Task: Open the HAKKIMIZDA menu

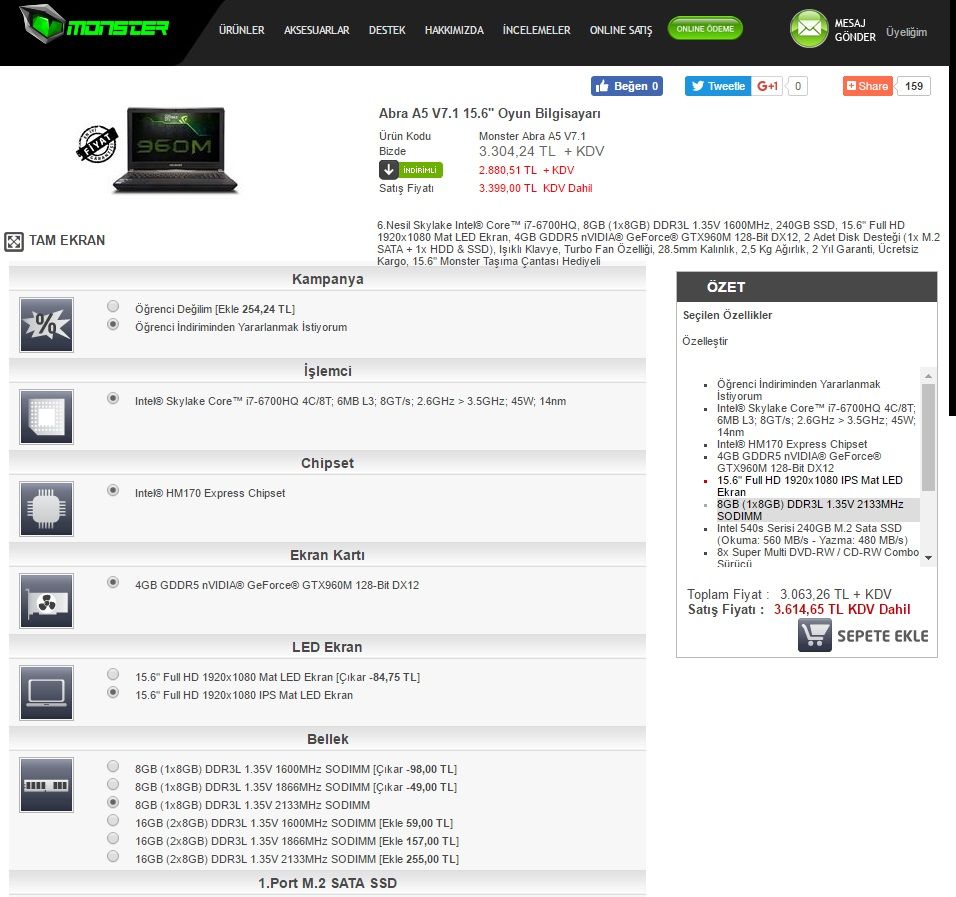Action: pos(454,30)
